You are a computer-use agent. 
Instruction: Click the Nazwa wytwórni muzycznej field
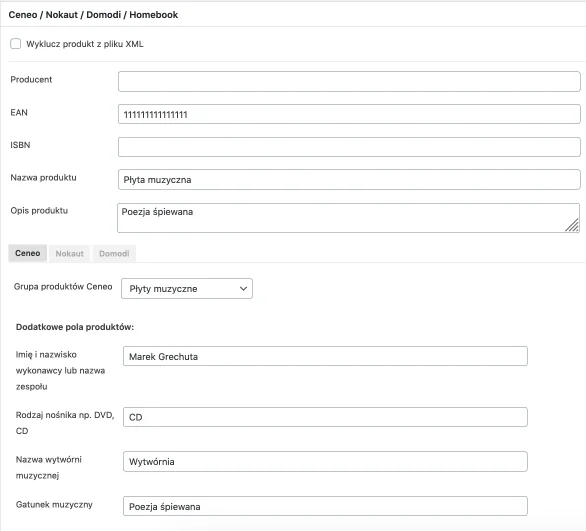tap(325, 461)
